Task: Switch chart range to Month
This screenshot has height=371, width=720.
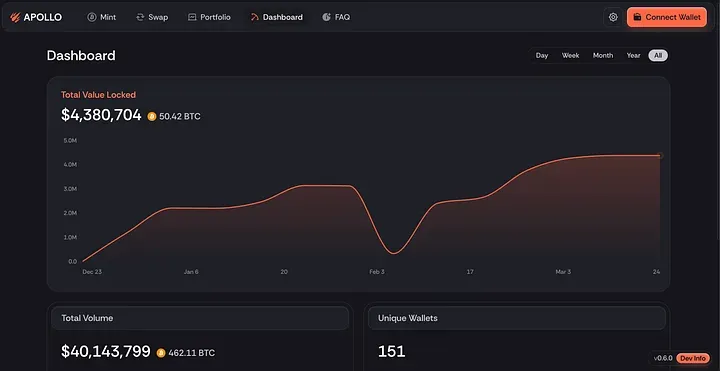Action: tap(603, 56)
